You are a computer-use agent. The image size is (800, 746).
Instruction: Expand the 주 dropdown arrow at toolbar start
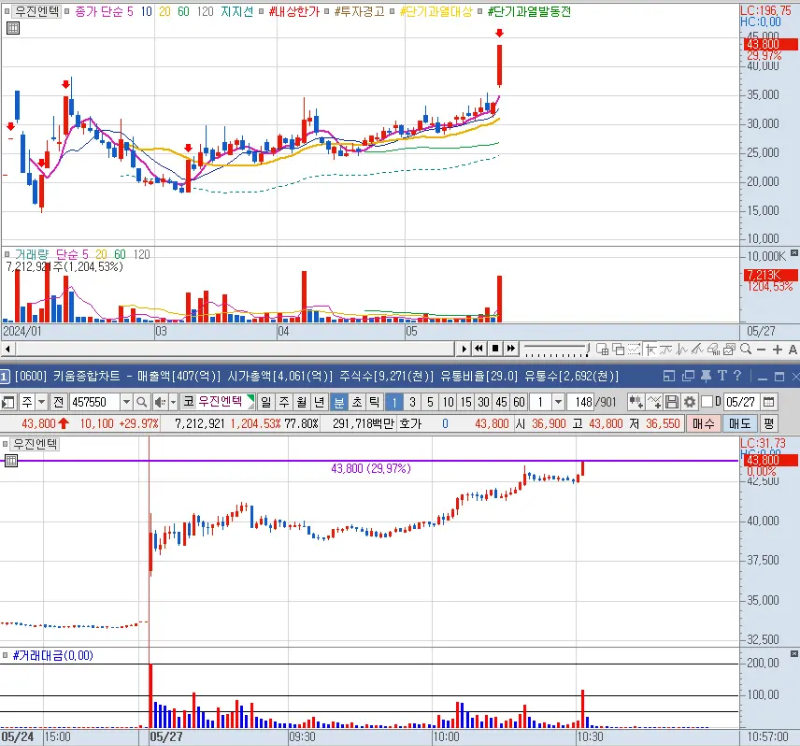41,402
